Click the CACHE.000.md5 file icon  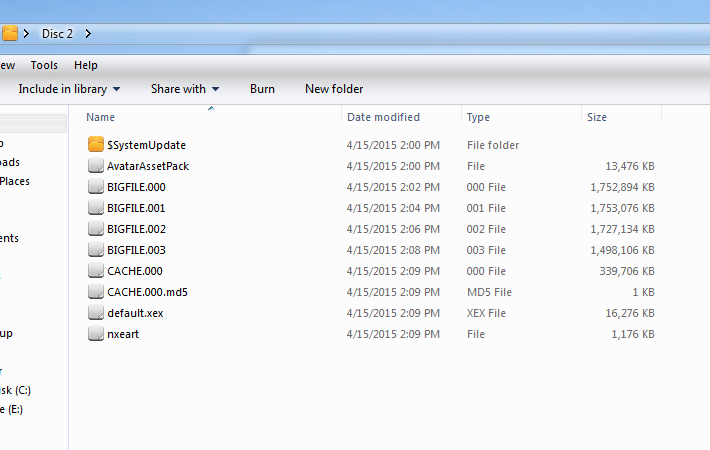click(96, 292)
